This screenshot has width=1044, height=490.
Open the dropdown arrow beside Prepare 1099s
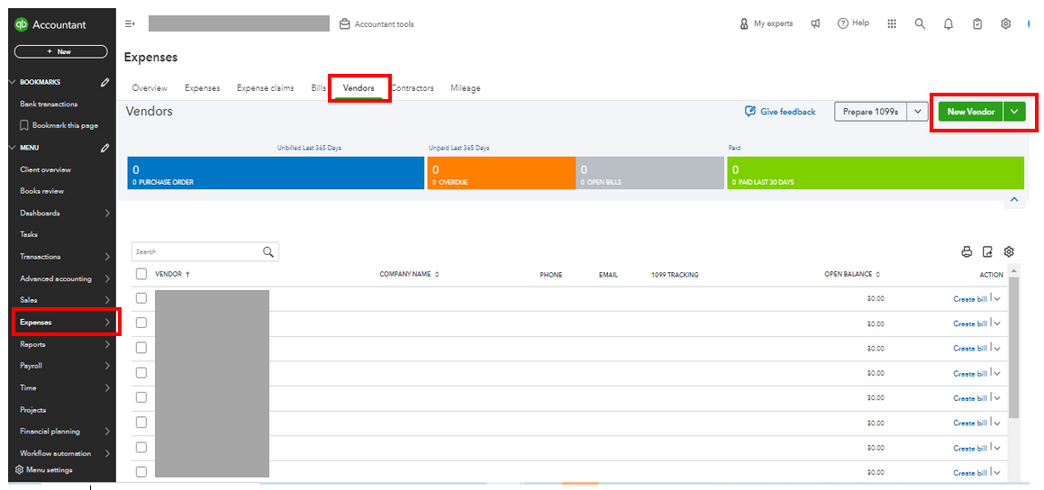[x=917, y=112]
